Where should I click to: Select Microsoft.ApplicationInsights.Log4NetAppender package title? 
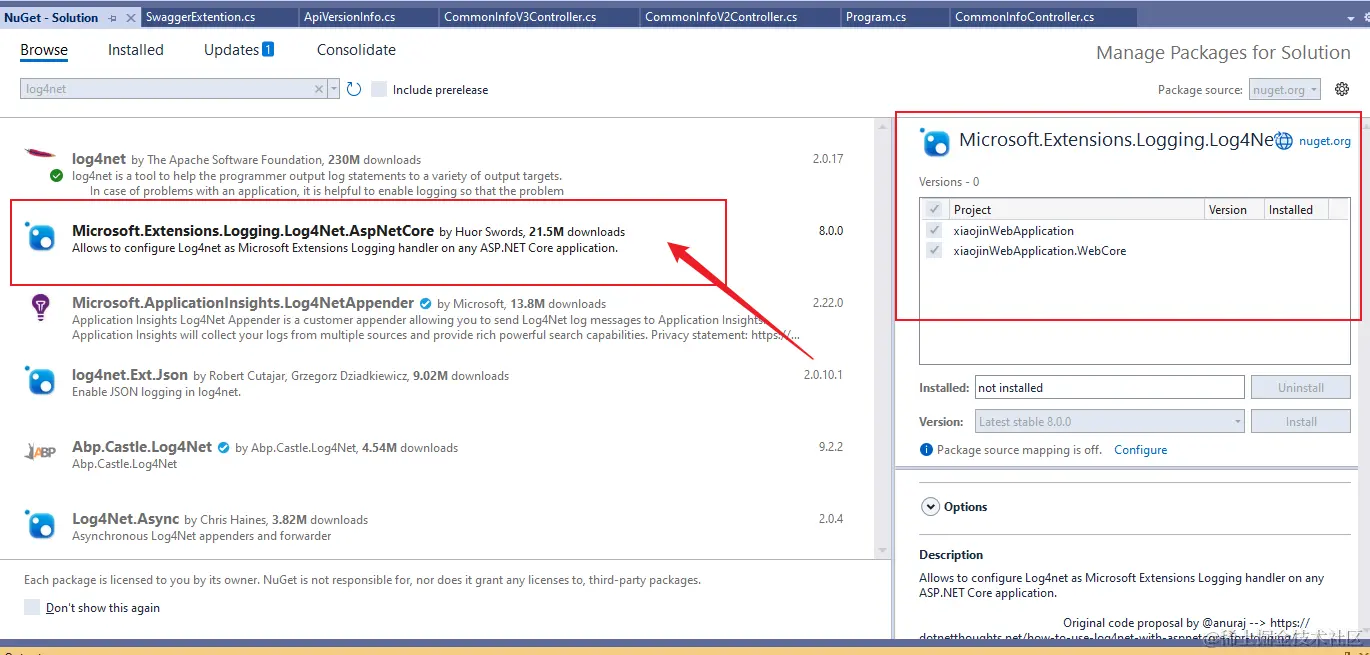243,302
